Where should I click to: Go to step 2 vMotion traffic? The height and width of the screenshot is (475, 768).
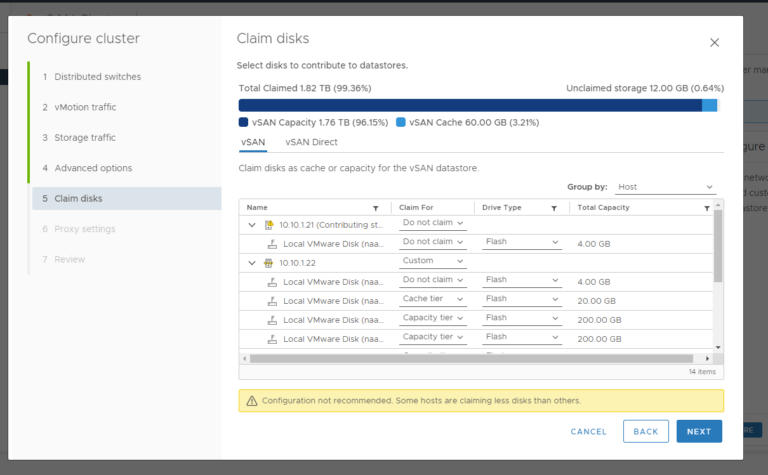click(x=85, y=107)
